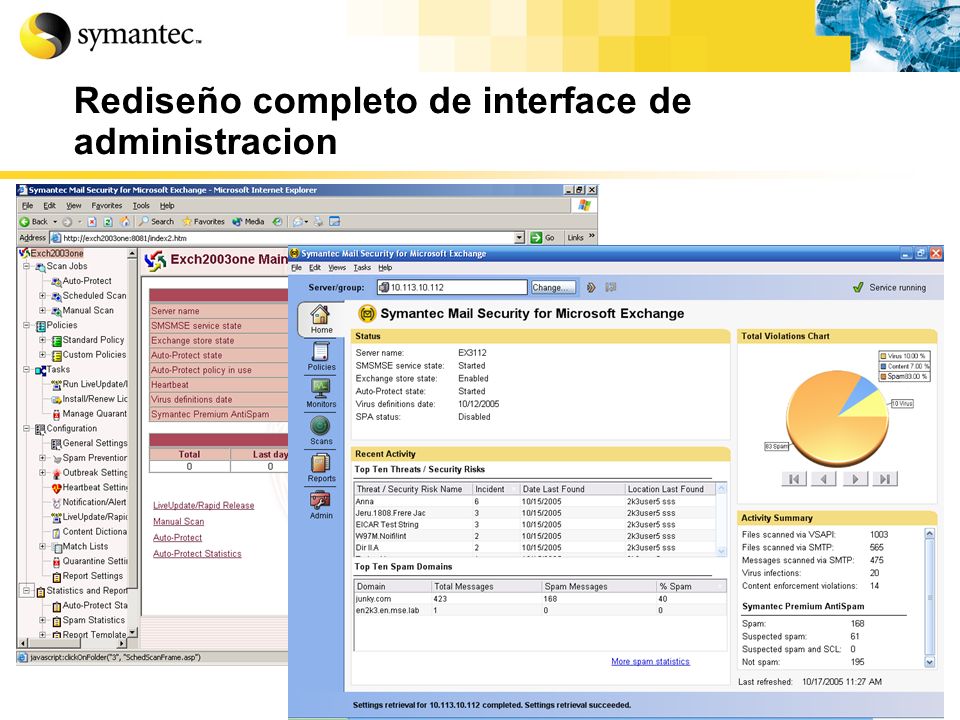Expand the Custom Policies tree node
960x720 pixels.
click(42, 354)
